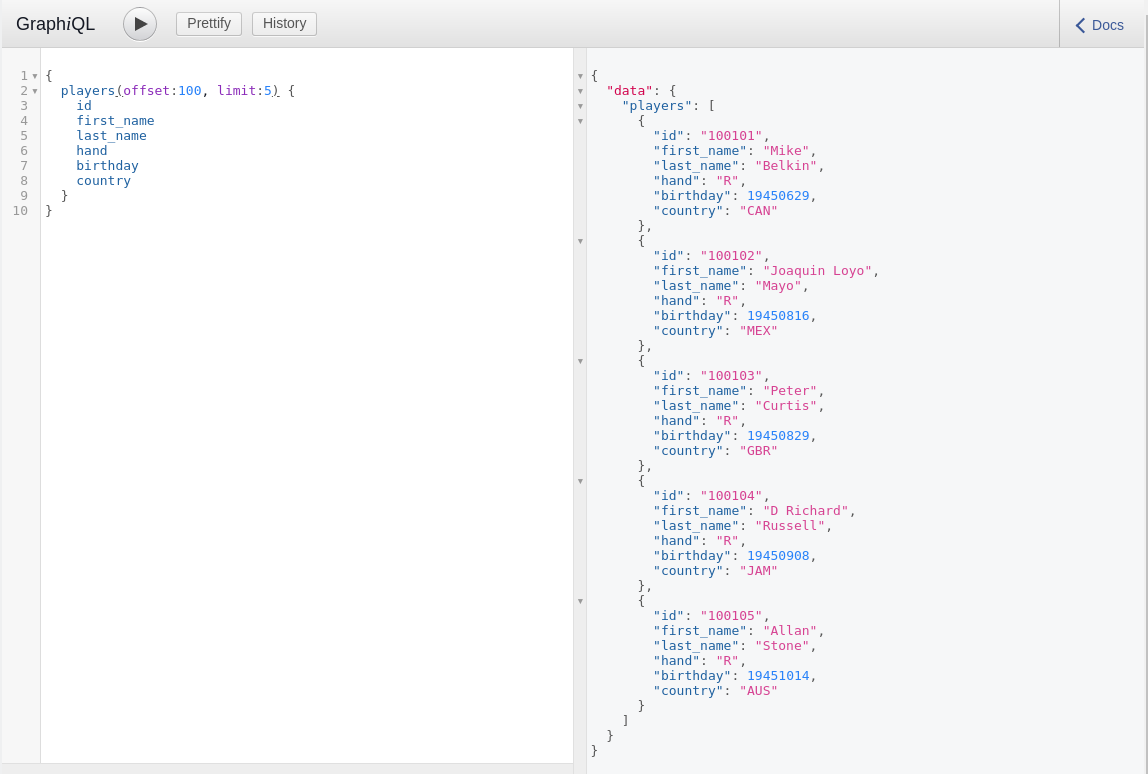This screenshot has height=774, width=1148.
Task: Click the birthday field in query editor
Action: pyautogui.click(x=107, y=166)
